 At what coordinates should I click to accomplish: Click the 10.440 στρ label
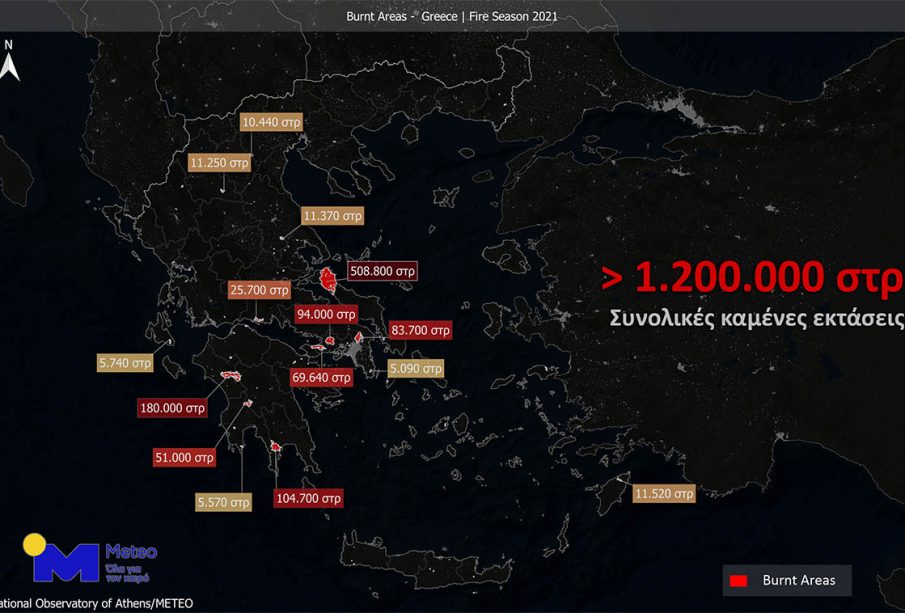tap(271, 121)
